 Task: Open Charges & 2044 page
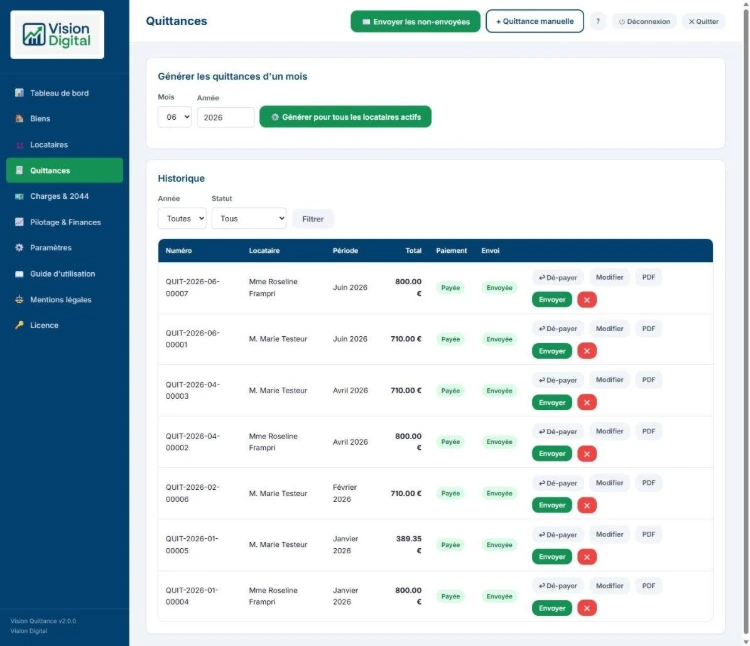(64, 197)
